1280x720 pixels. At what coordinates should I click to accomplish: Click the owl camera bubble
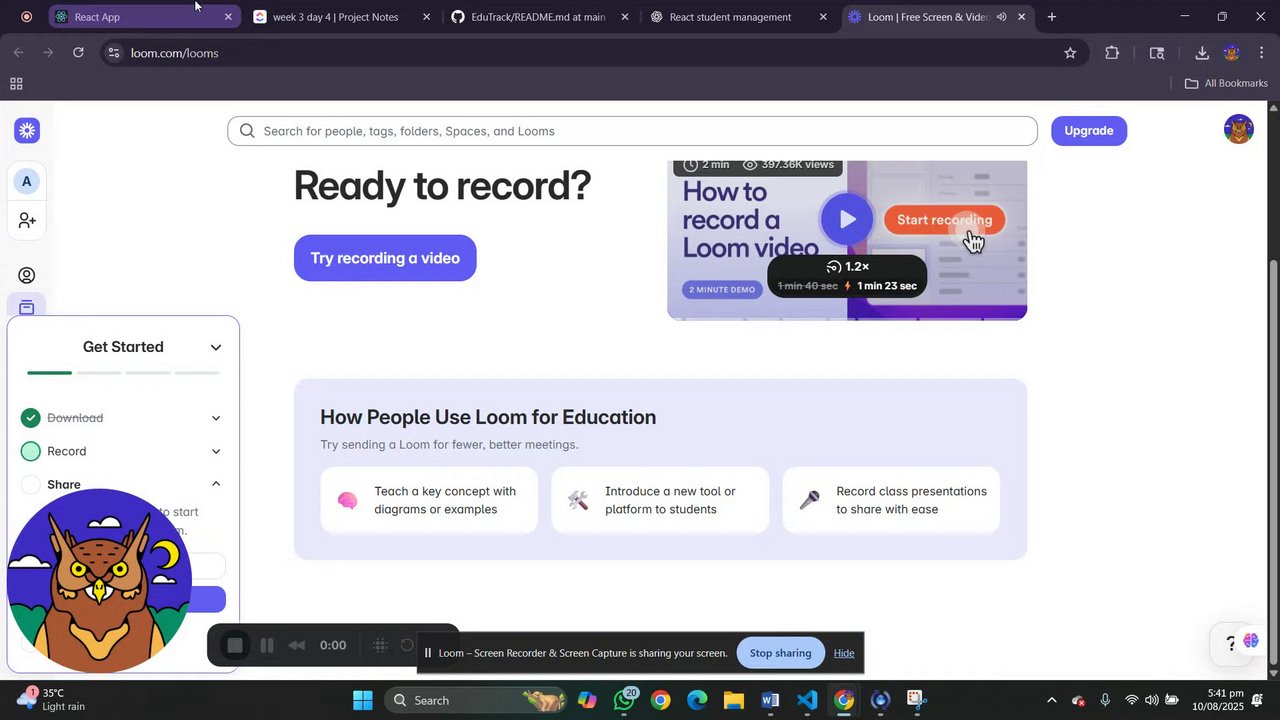99,581
